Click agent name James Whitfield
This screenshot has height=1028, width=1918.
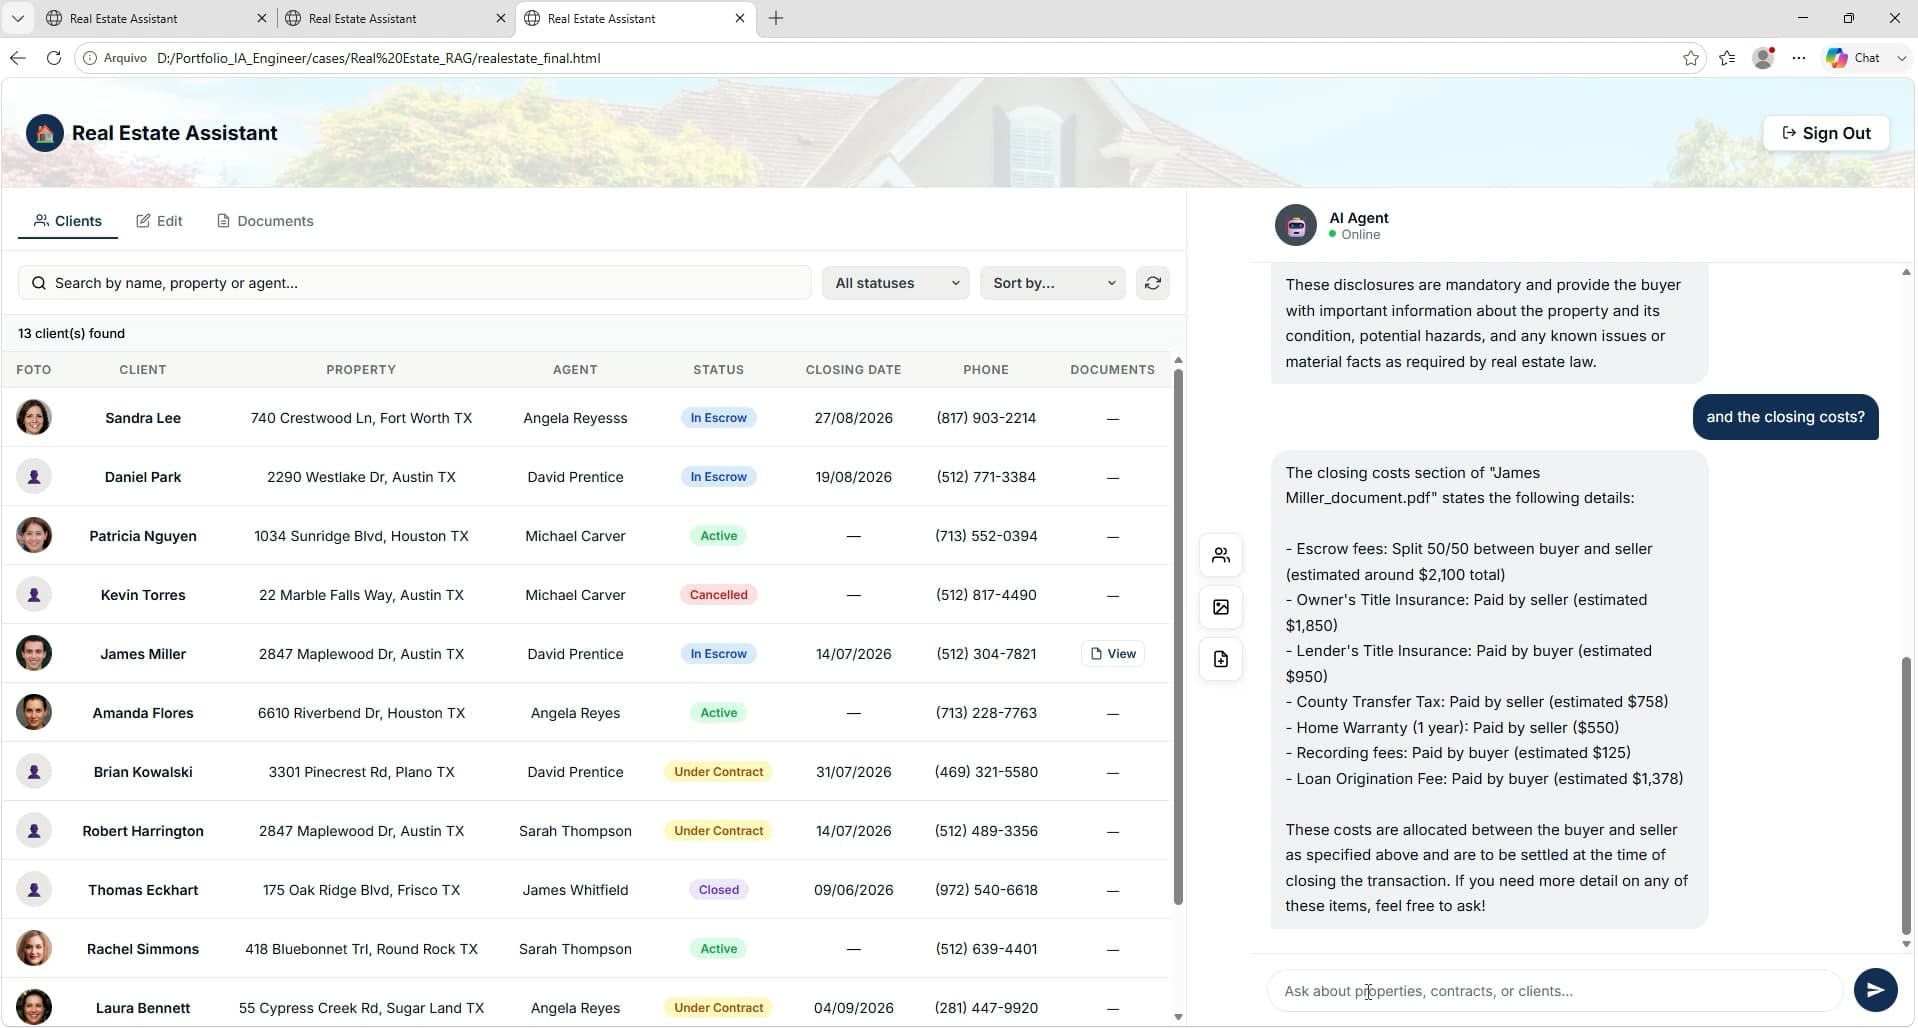click(575, 889)
